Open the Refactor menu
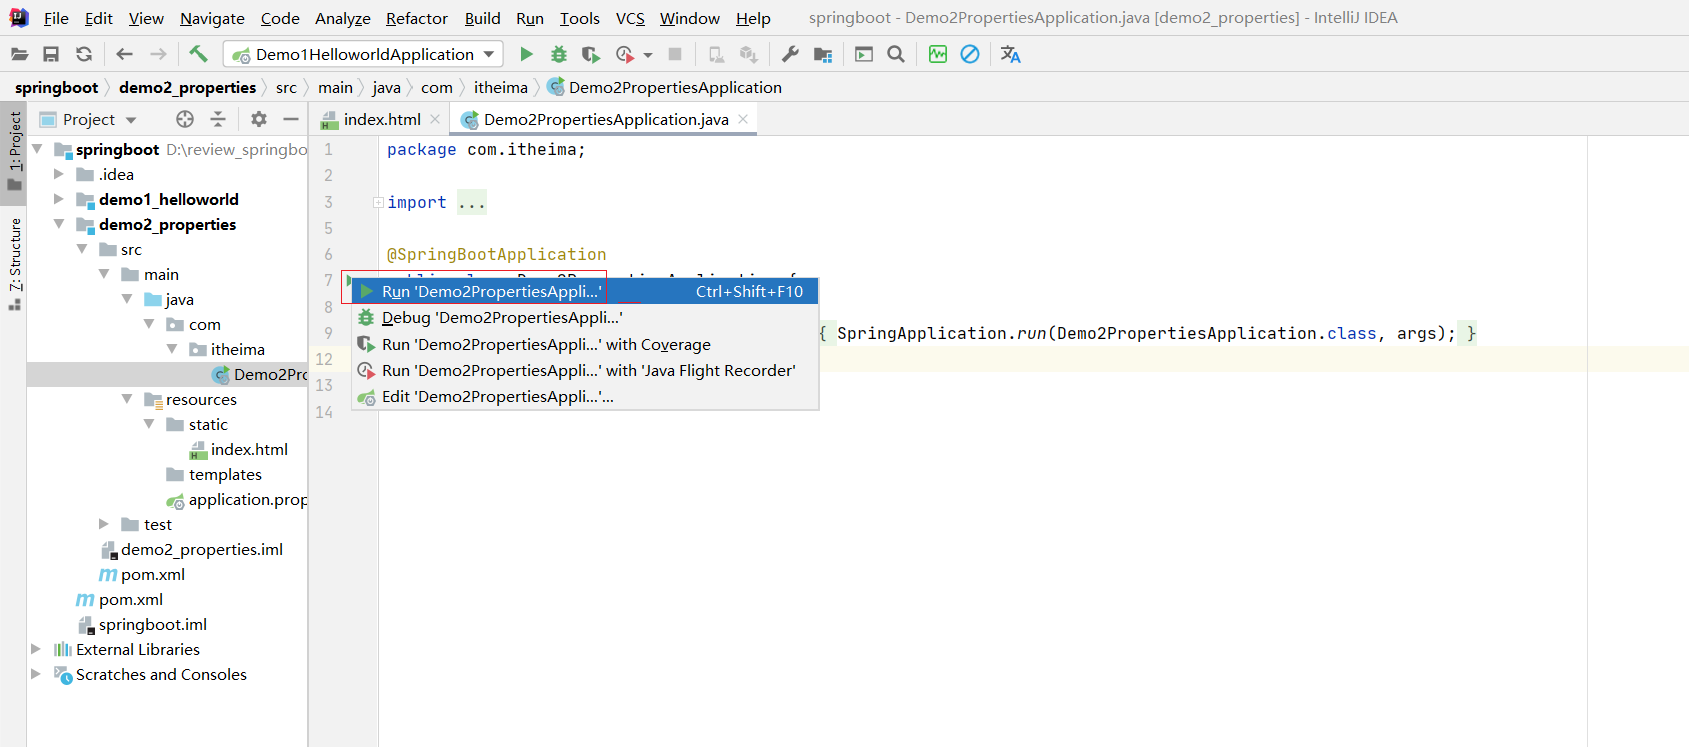Image resolution: width=1689 pixels, height=747 pixels. click(416, 18)
